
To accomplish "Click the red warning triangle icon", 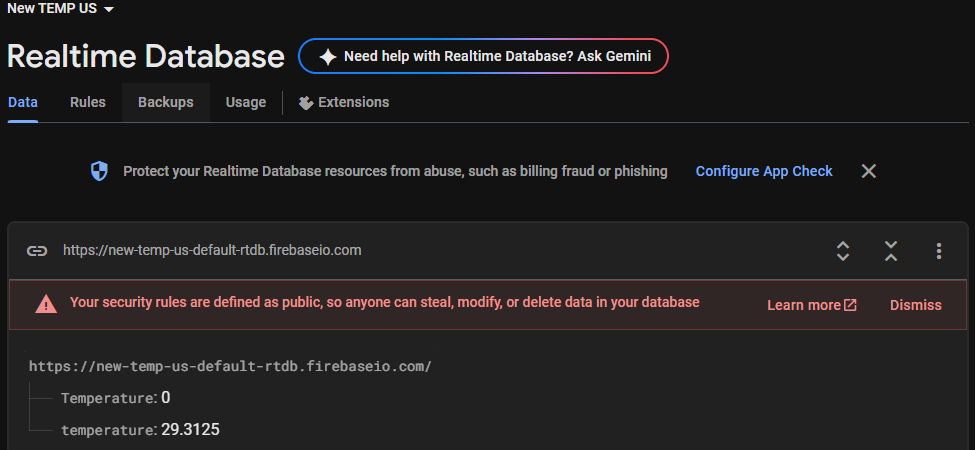I will (46, 304).
